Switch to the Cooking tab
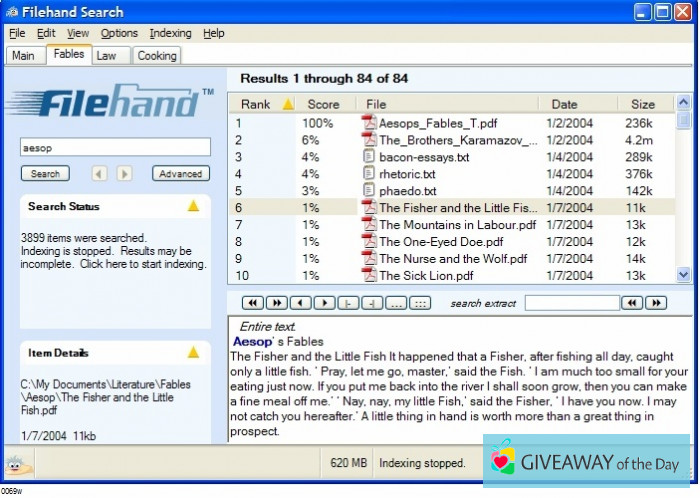700x498 pixels. coord(156,56)
